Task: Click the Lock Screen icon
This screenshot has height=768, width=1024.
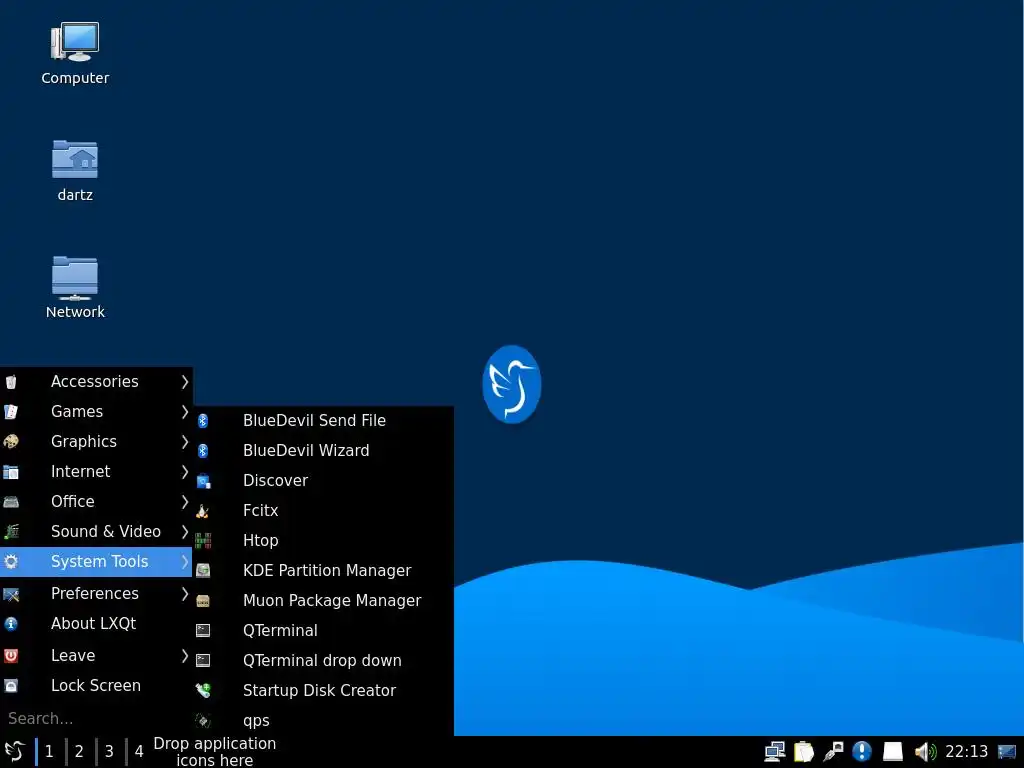Action: [11, 686]
